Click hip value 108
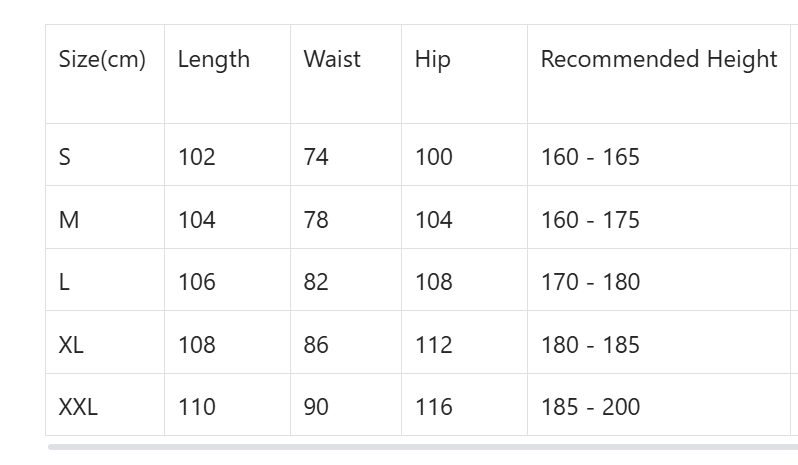 click(x=433, y=282)
